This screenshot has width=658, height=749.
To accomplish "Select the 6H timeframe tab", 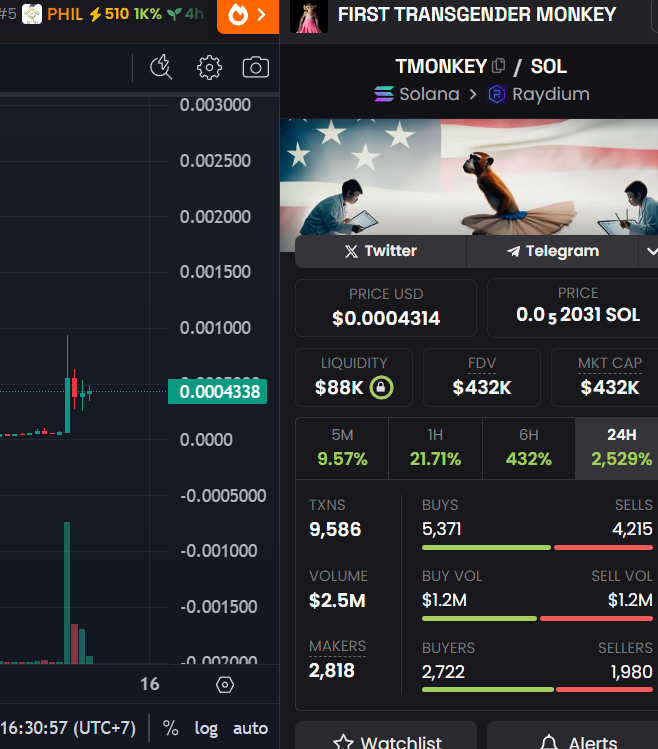I will pyautogui.click(x=529, y=448).
